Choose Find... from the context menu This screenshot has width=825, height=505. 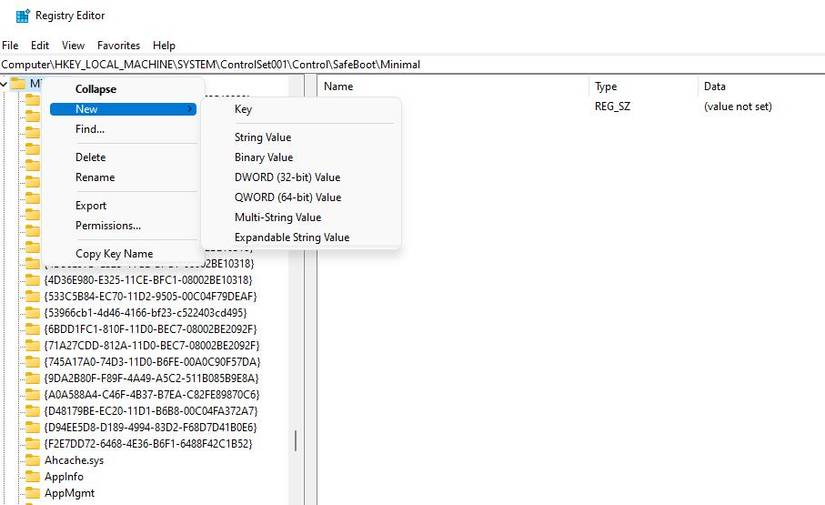click(x=90, y=129)
